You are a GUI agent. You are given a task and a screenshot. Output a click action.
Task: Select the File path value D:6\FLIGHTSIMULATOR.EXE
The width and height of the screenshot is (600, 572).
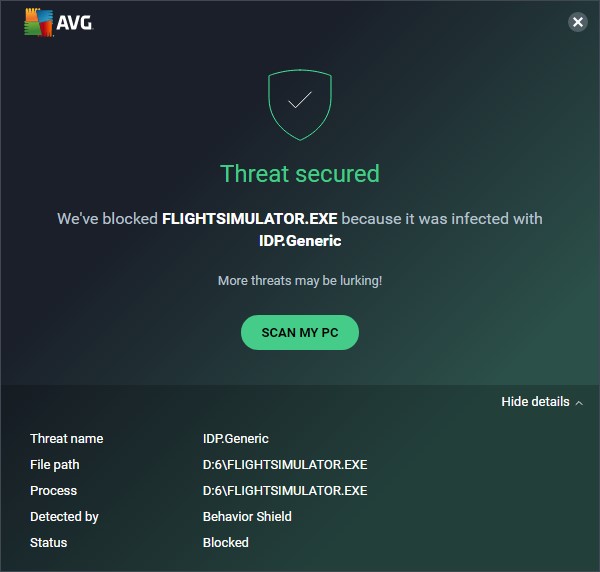click(285, 465)
